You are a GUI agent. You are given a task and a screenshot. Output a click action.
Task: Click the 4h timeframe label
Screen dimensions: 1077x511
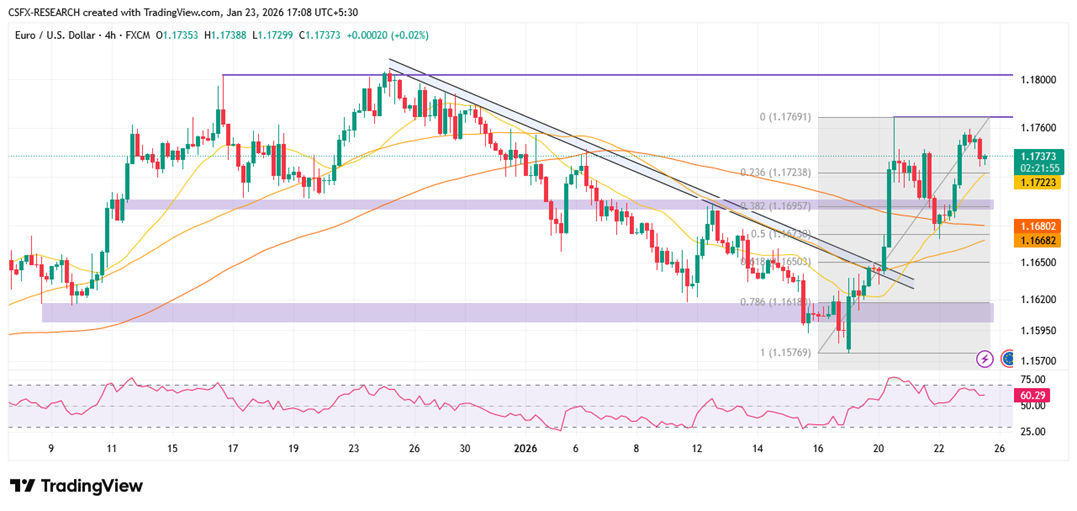tap(113, 34)
